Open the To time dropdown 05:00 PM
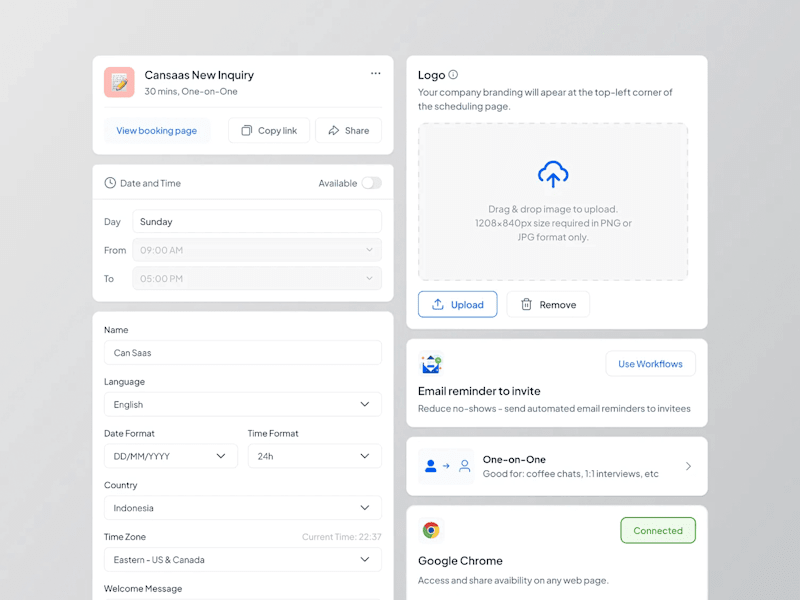Image resolution: width=800 pixels, height=600 pixels. click(x=257, y=279)
